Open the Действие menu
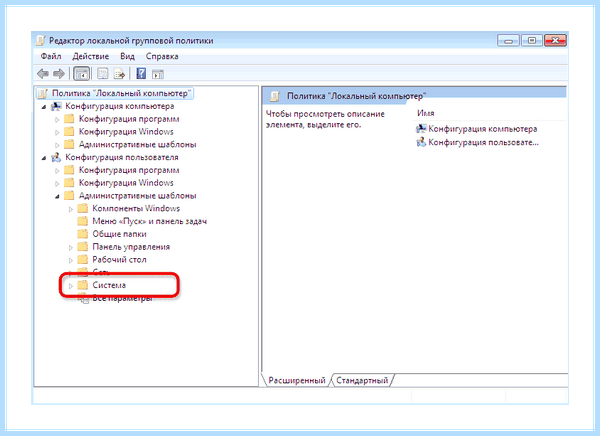This screenshot has height=436, width=600. click(91, 56)
